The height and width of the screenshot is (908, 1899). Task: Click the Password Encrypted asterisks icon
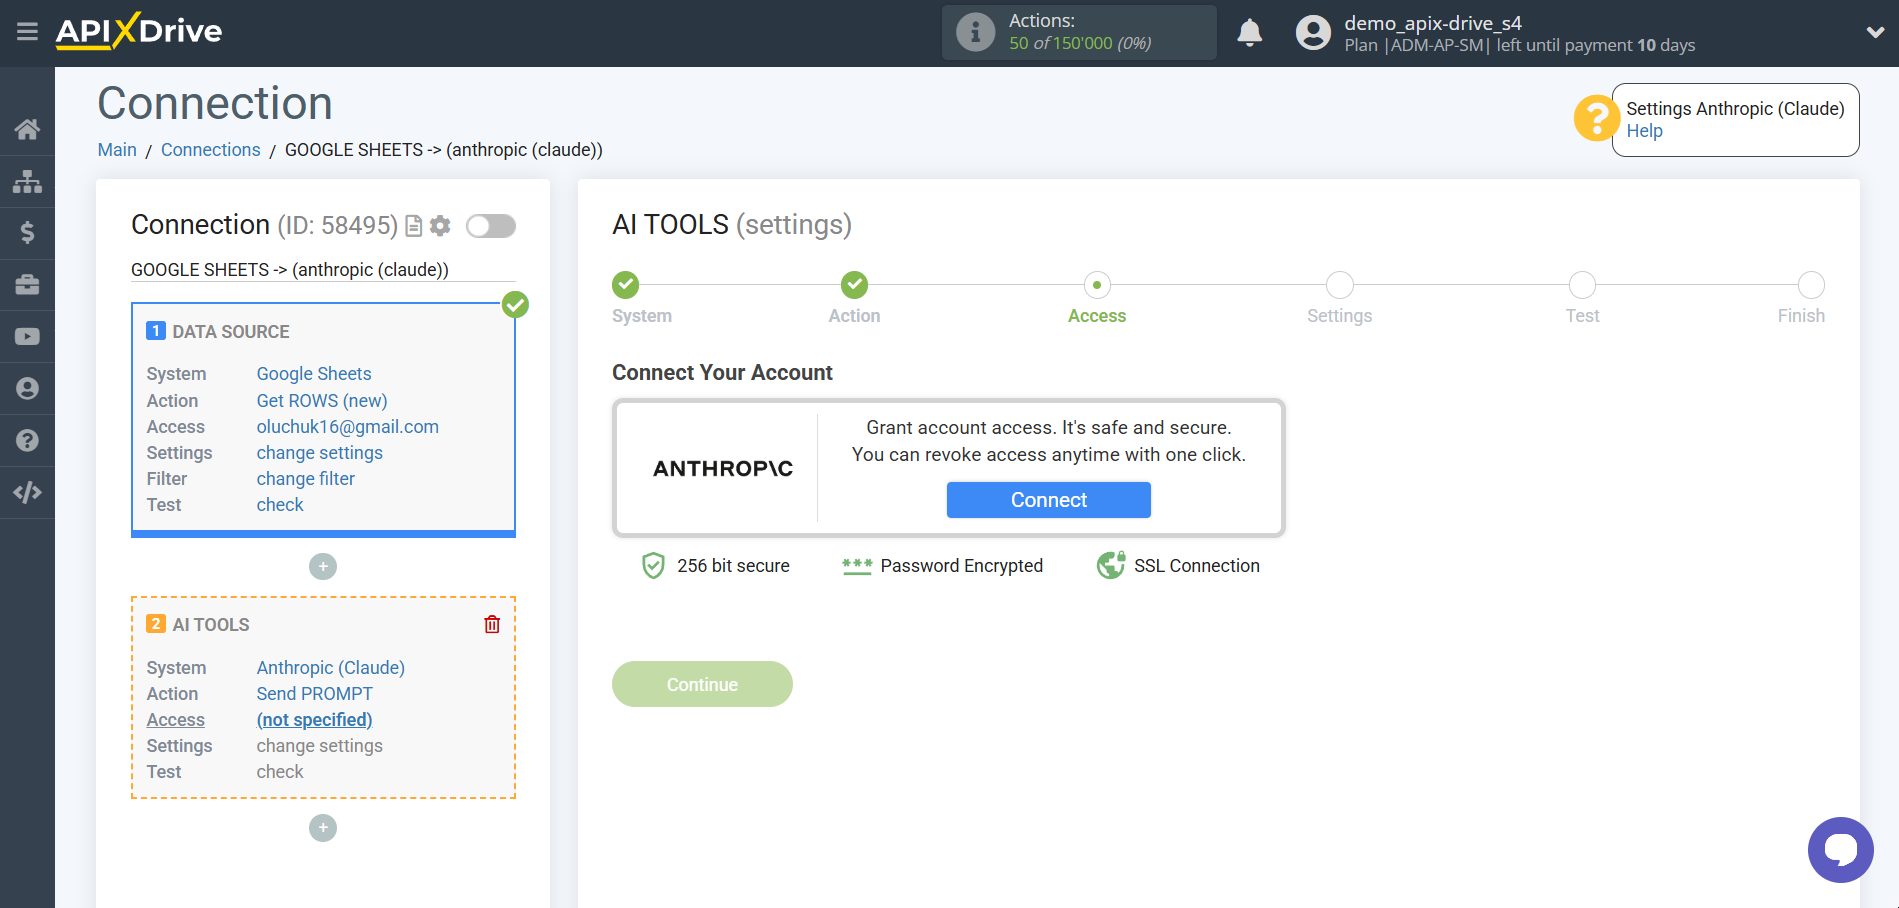[x=857, y=566]
